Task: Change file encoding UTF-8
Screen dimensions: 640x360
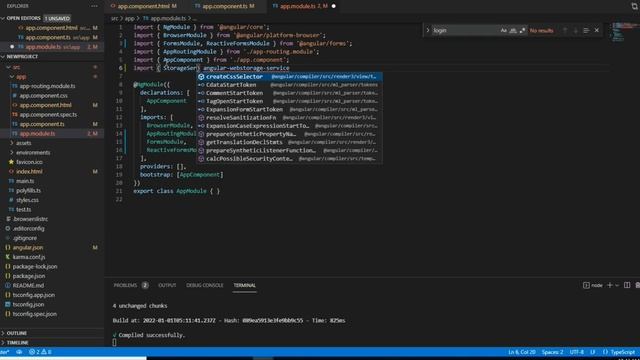Action: pyautogui.click(x=577, y=352)
